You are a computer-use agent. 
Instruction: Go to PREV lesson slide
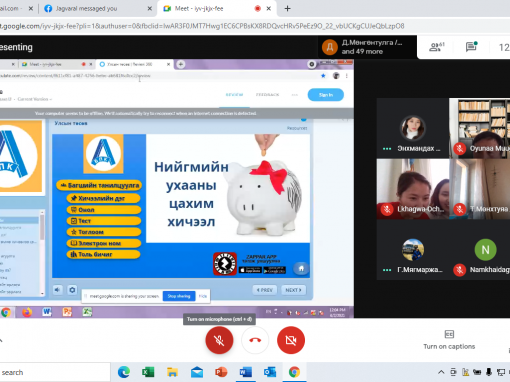pyautogui.click(x=265, y=290)
